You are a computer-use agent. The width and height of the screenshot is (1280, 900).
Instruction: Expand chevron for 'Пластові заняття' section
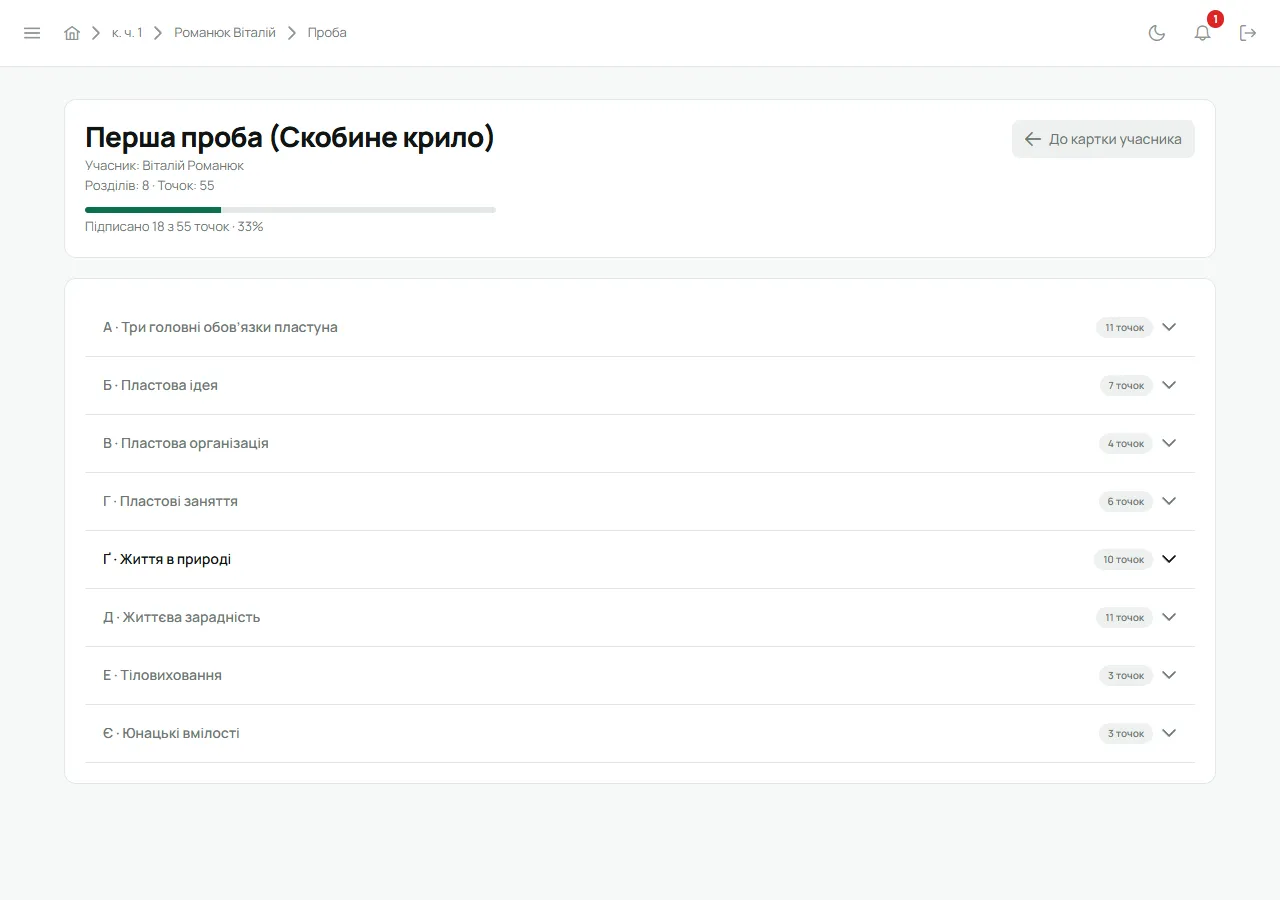pos(1169,501)
